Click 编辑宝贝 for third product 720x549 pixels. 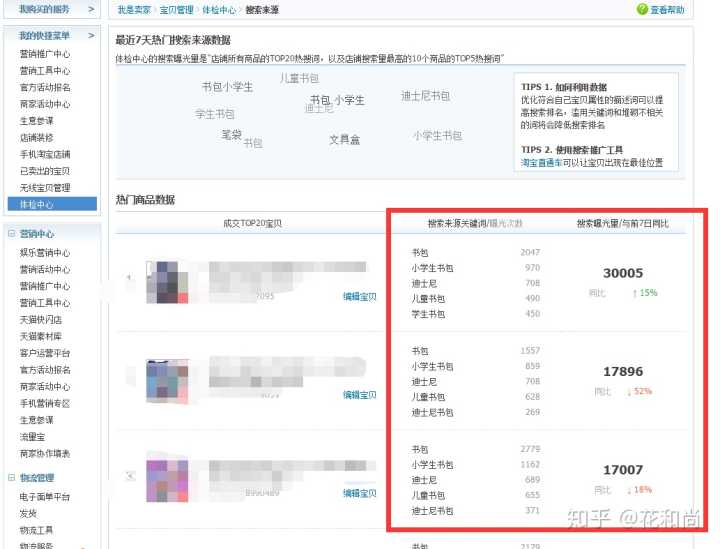coord(360,493)
